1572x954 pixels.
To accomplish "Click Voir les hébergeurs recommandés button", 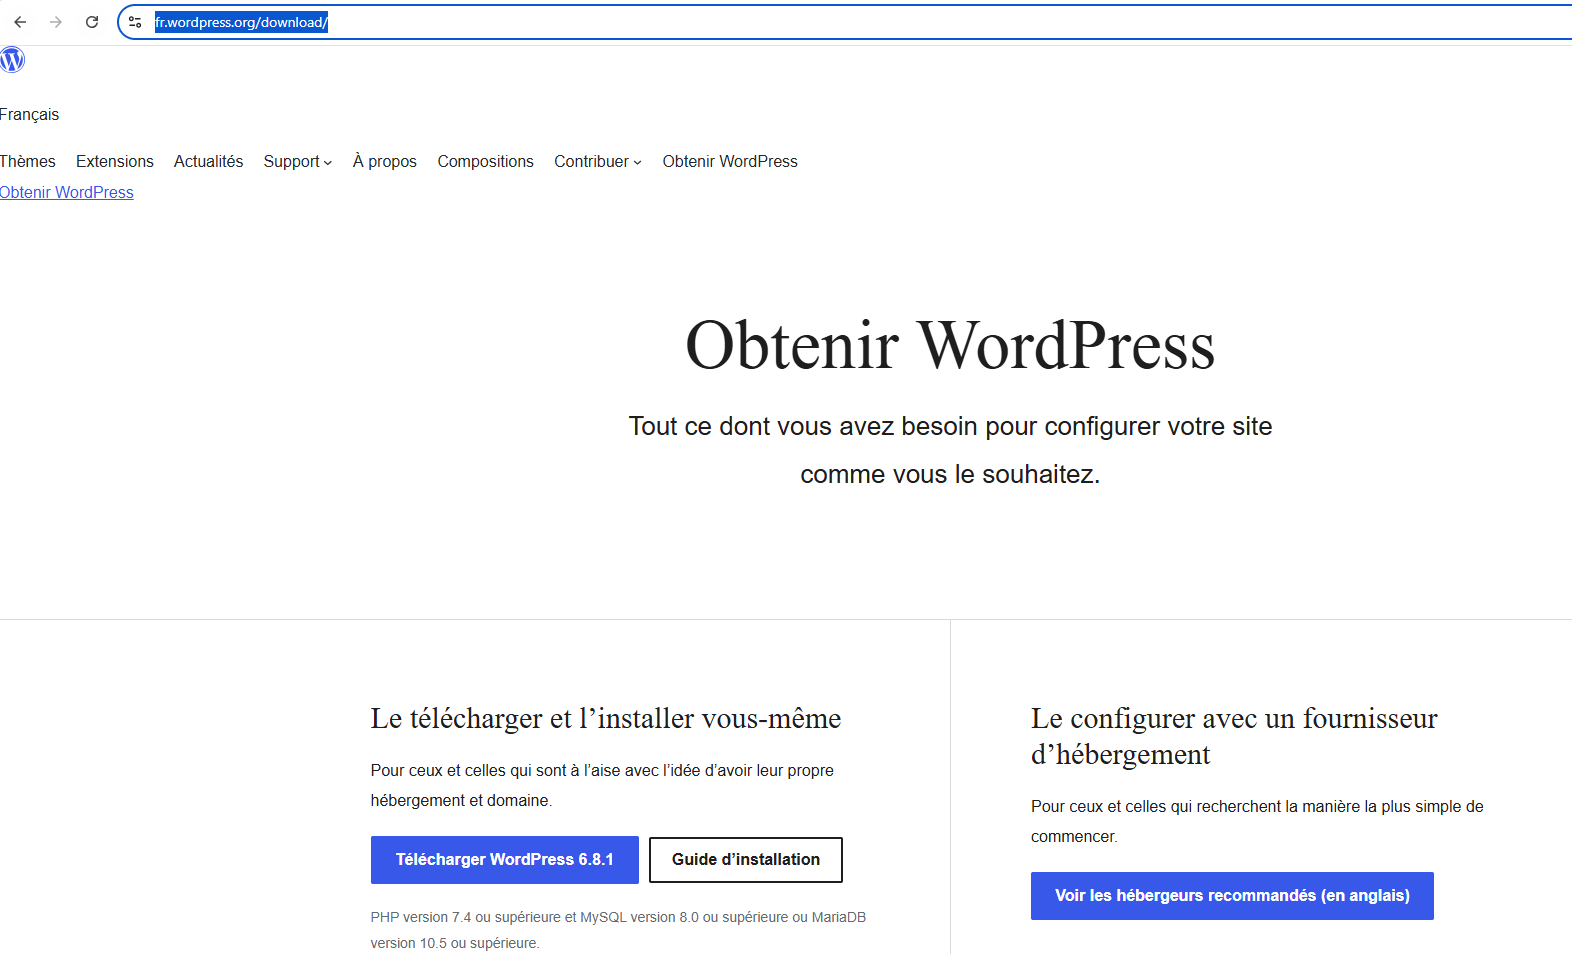I will point(1232,896).
